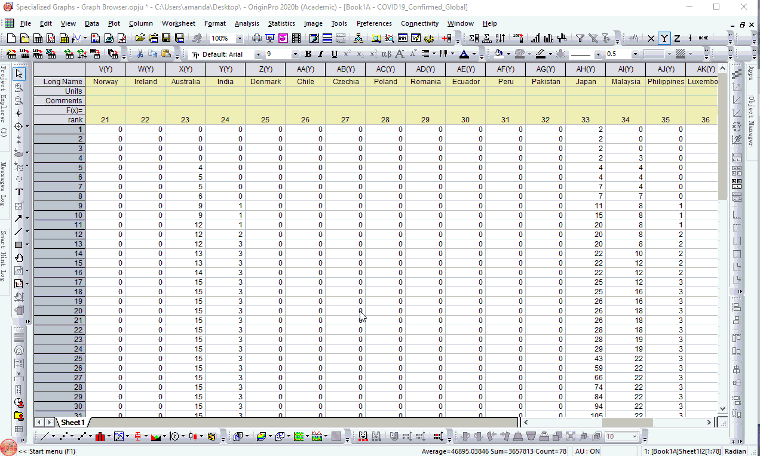Image resolution: width=760 pixels, height=456 pixels.
Task: Open the fill pattern dropdown
Action: pyautogui.click(x=691, y=54)
